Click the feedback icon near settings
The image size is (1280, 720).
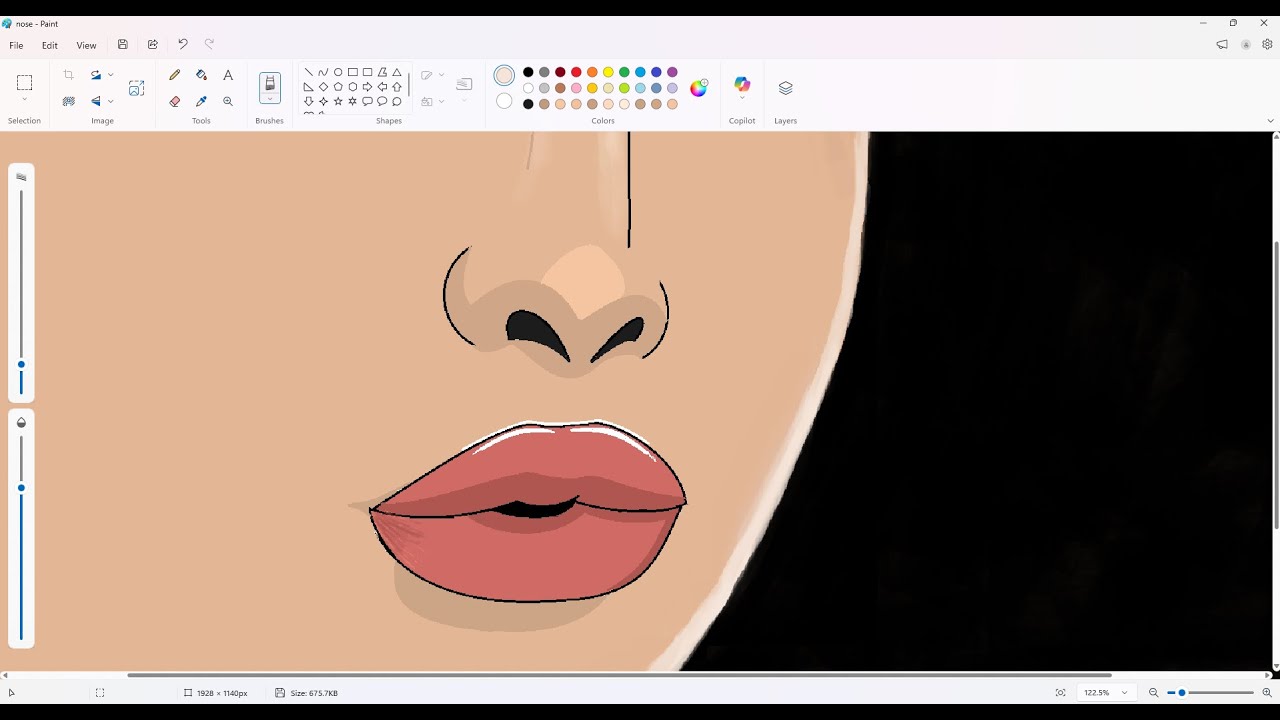click(x=1222, y=45)
